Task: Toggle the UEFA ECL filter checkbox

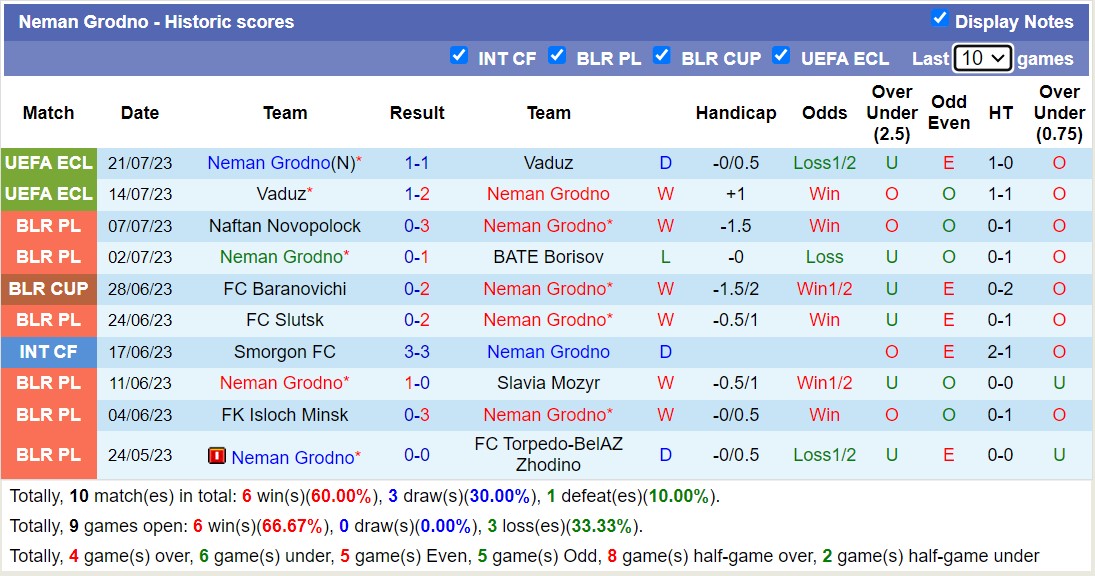Action: tap(781, 57)
